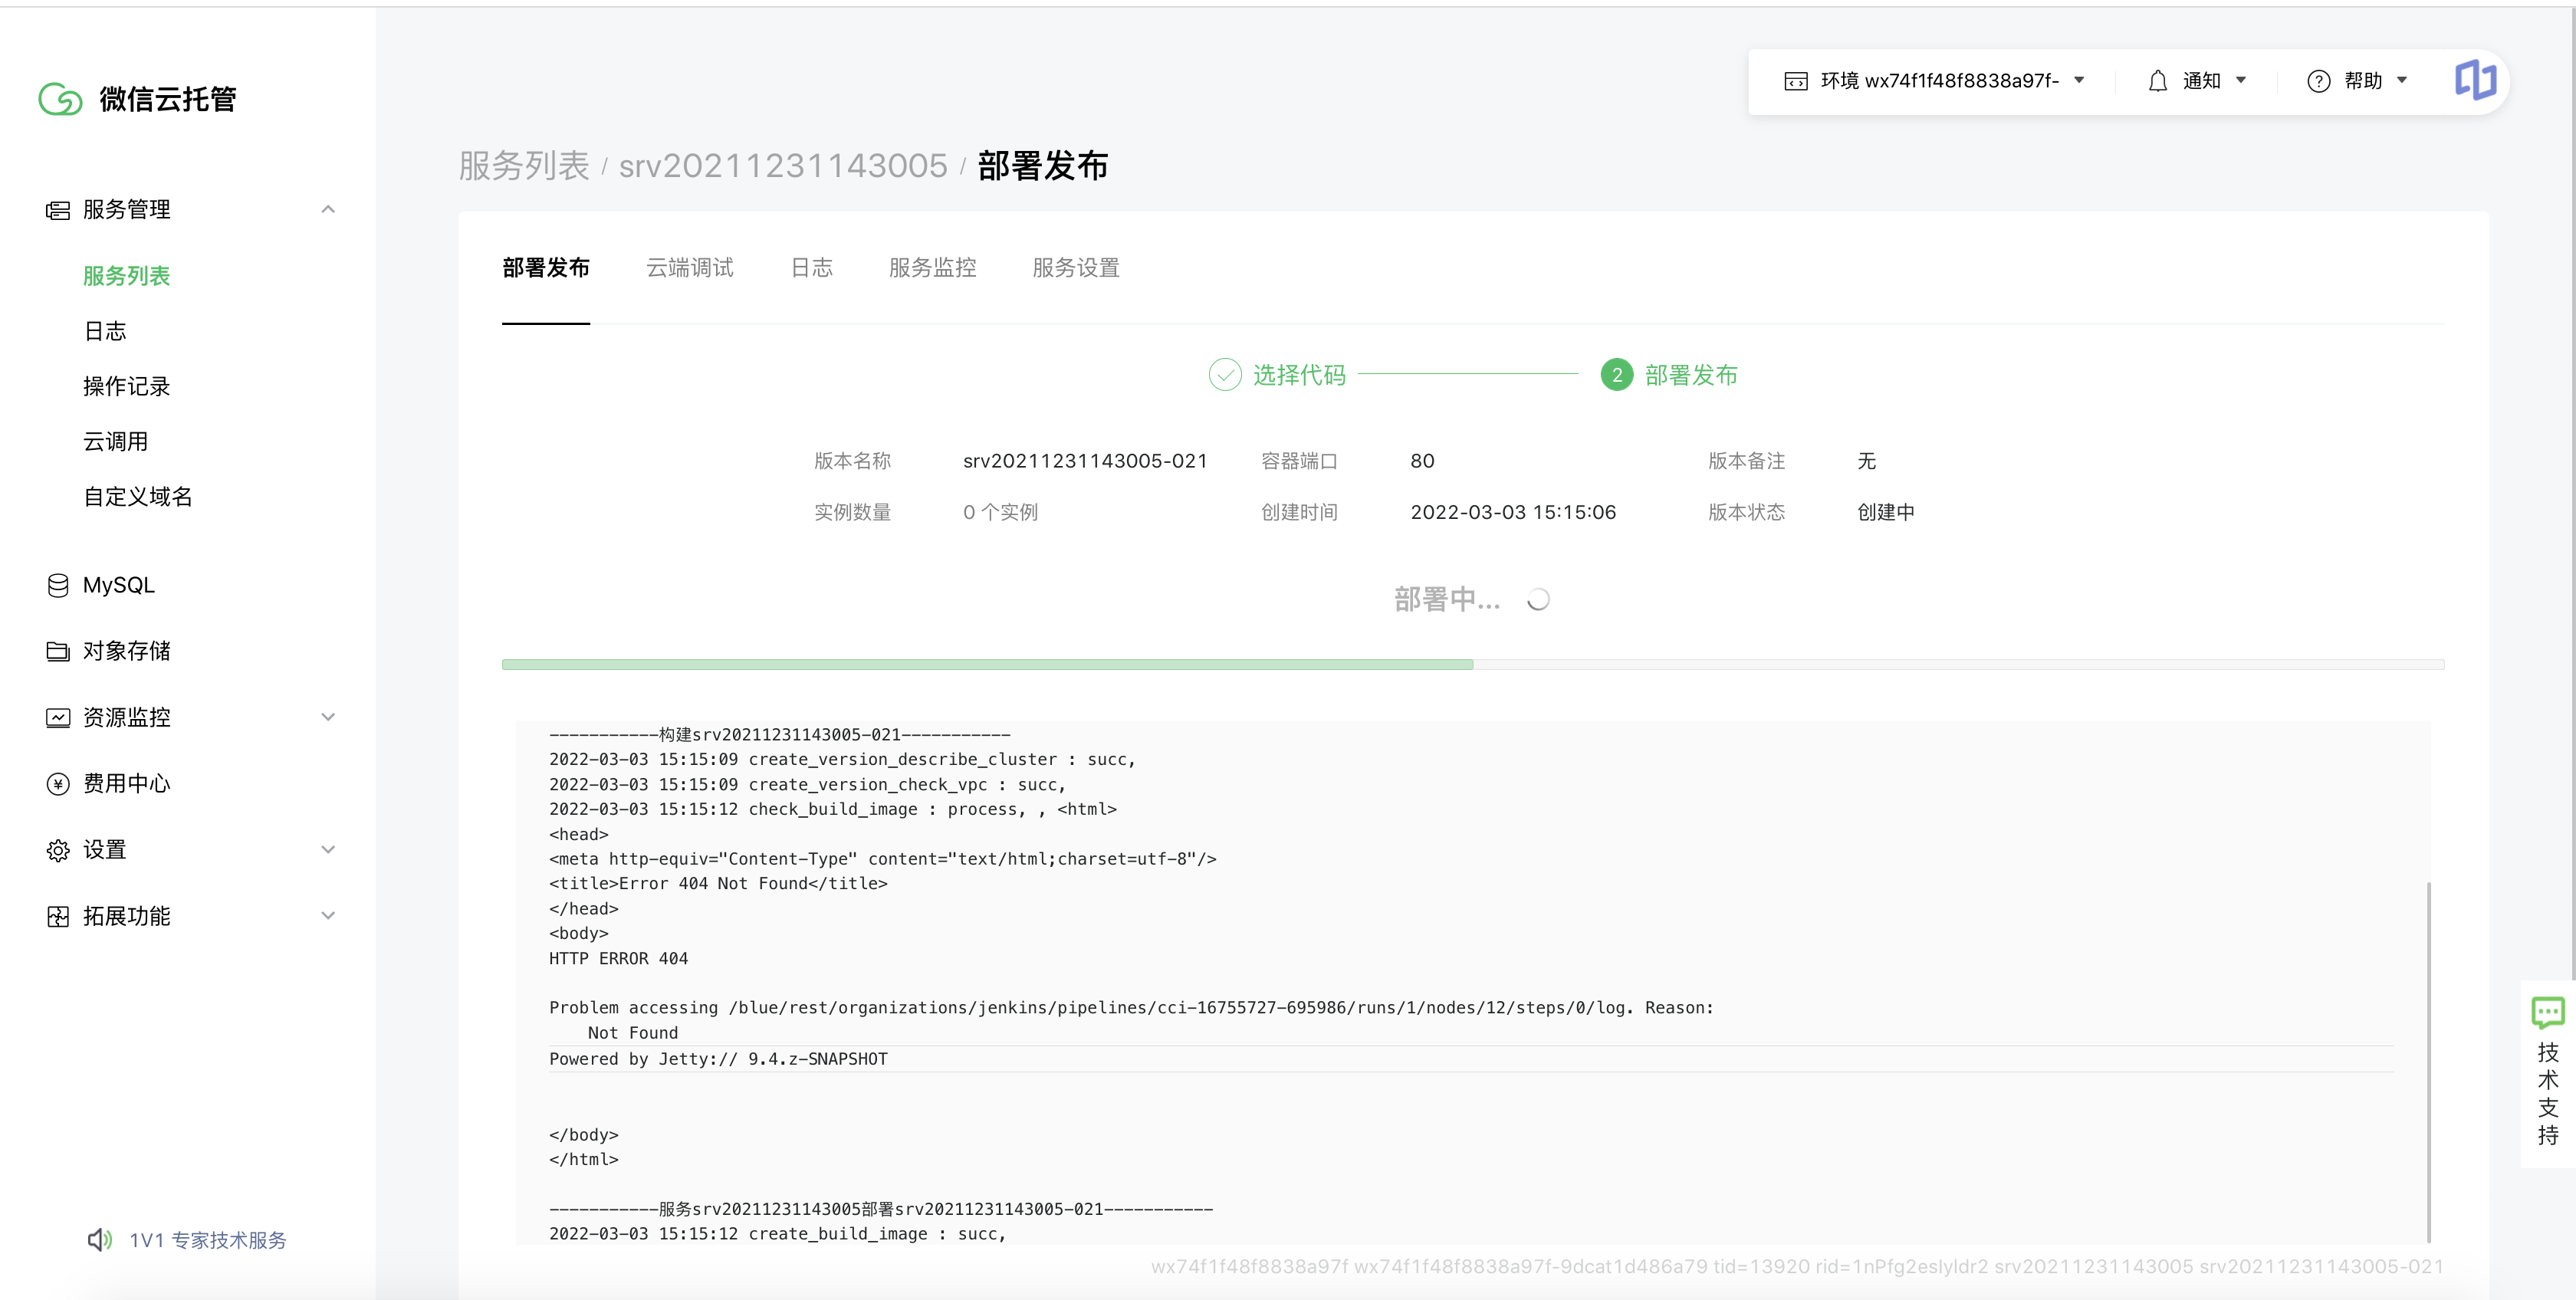Click the 资源监控 chart icon

(58, 717)
